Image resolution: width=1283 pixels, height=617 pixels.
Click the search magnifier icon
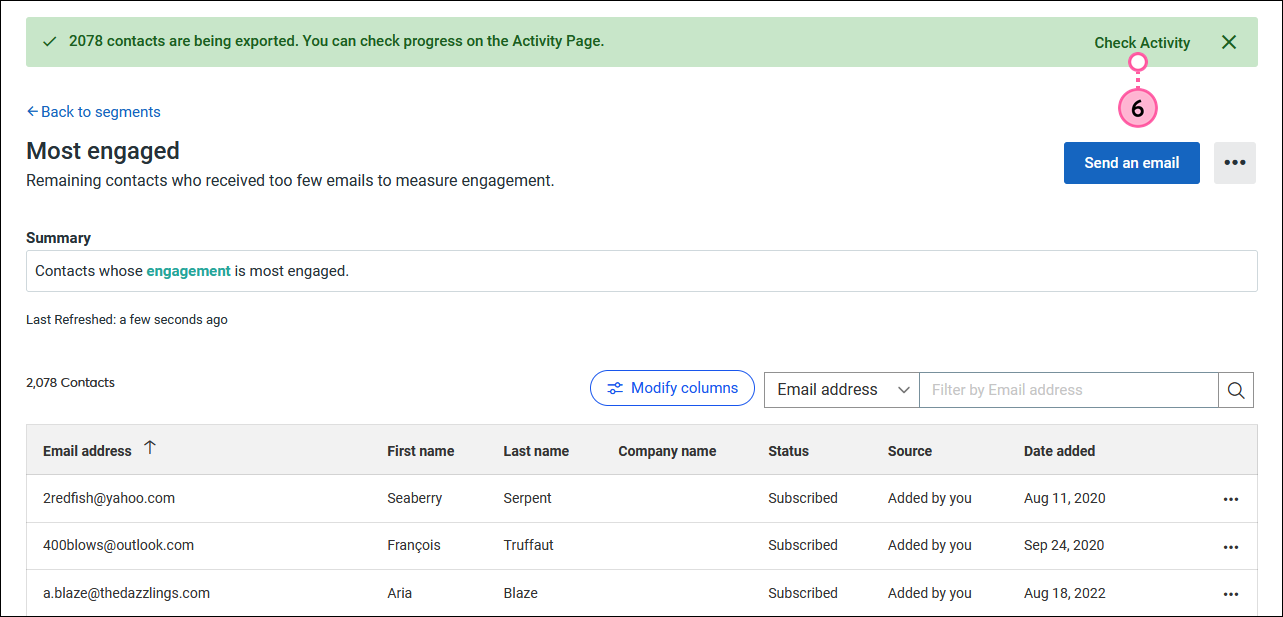click(x=1236, y=390)
